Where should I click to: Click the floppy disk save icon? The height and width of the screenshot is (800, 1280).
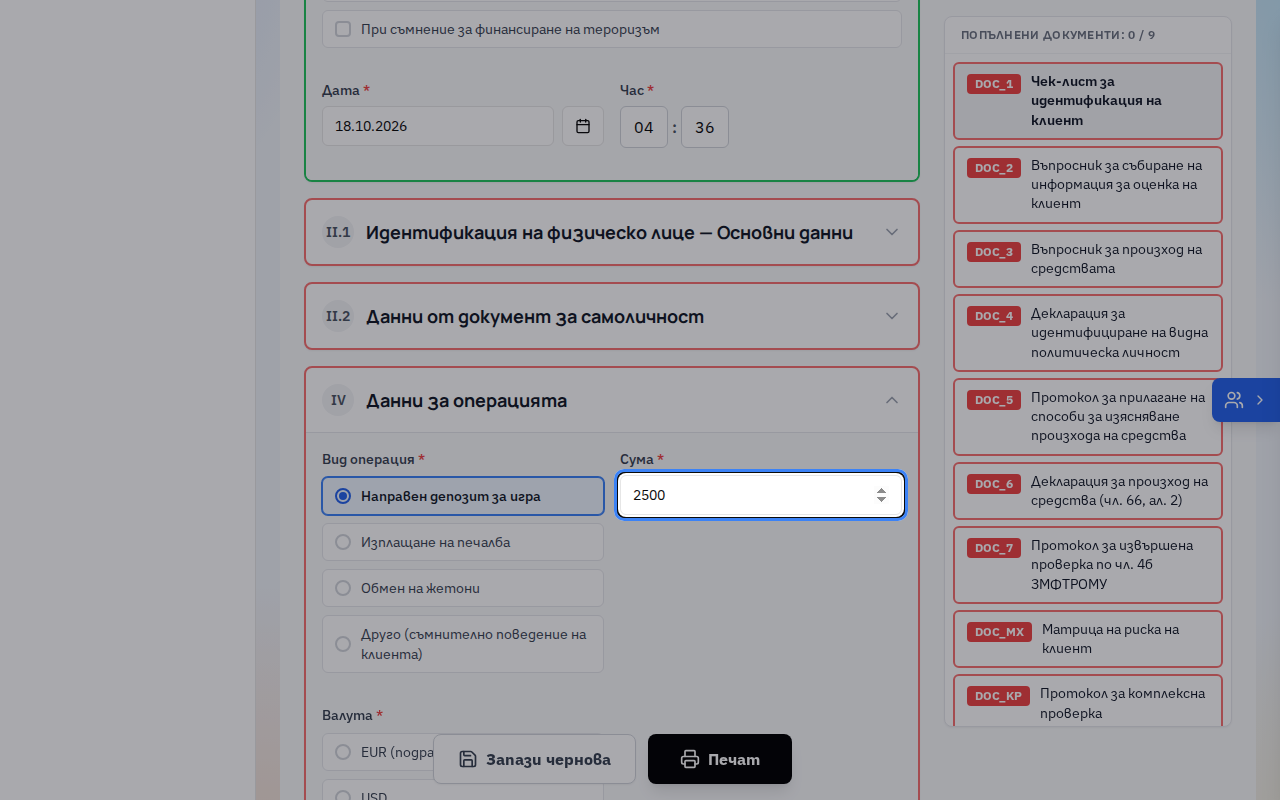pos(468,759)
